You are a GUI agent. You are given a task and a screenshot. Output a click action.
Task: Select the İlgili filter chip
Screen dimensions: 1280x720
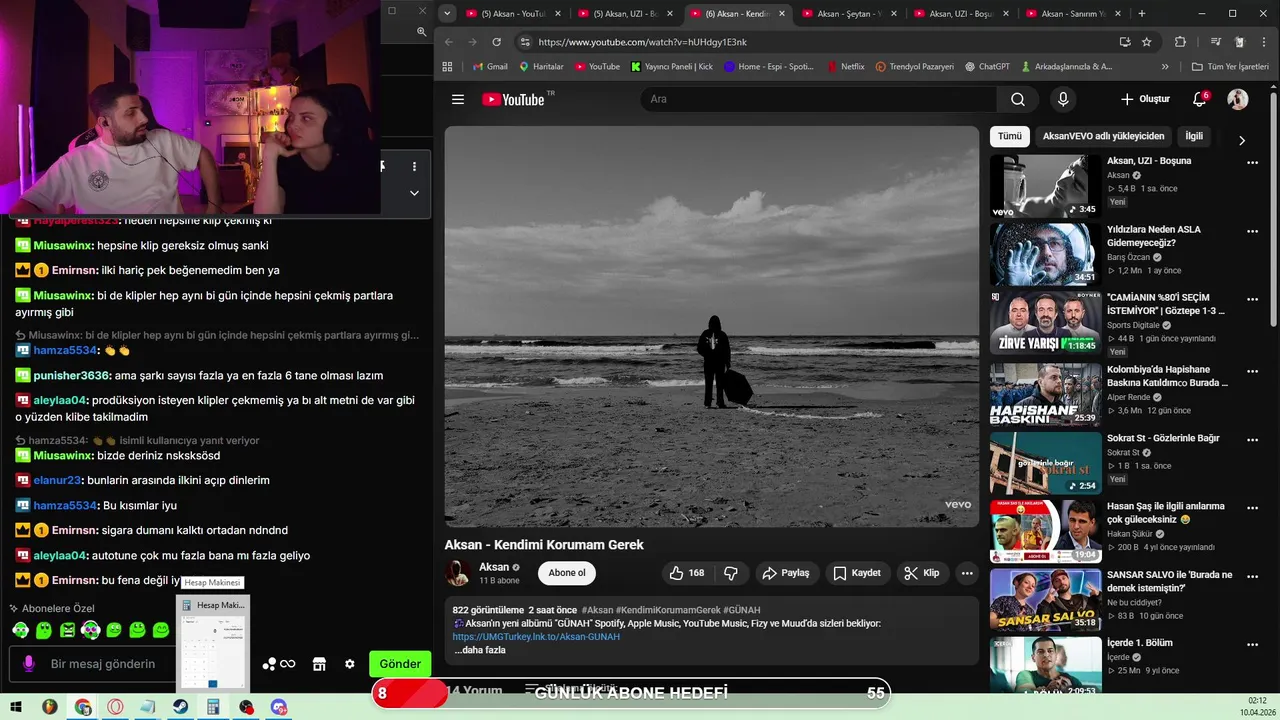(1194, 136)
